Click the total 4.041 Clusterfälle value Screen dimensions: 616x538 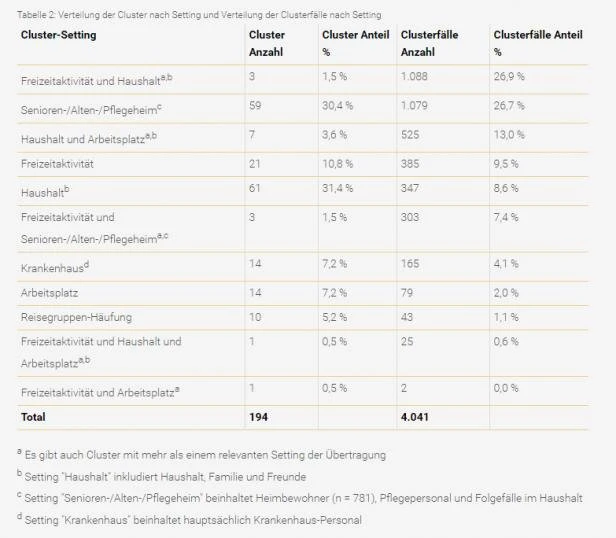click(x=414, y=417)
